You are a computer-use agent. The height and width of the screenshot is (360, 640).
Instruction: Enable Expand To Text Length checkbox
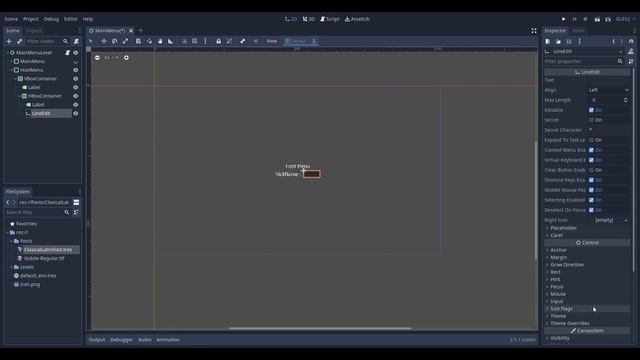tap(591, 140)
